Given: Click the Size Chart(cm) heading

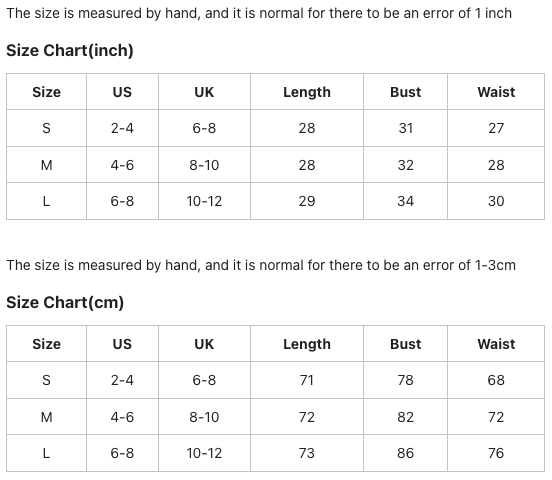Looking at the screenshot, I should [65, 303].
